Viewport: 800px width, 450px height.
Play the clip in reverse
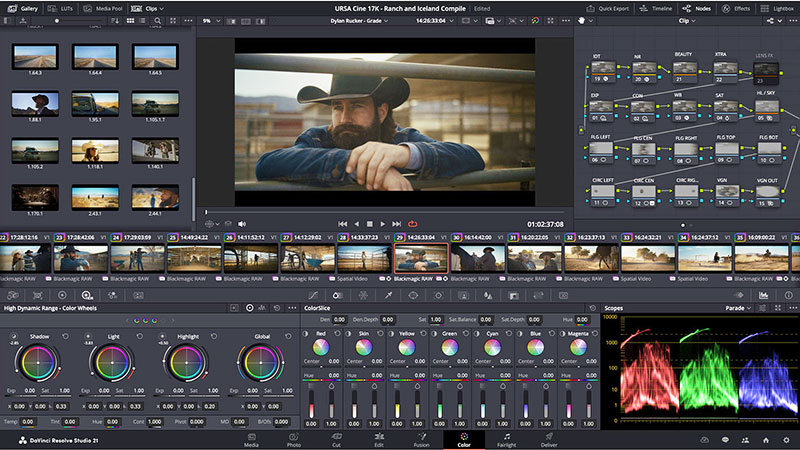click(357, 224)
